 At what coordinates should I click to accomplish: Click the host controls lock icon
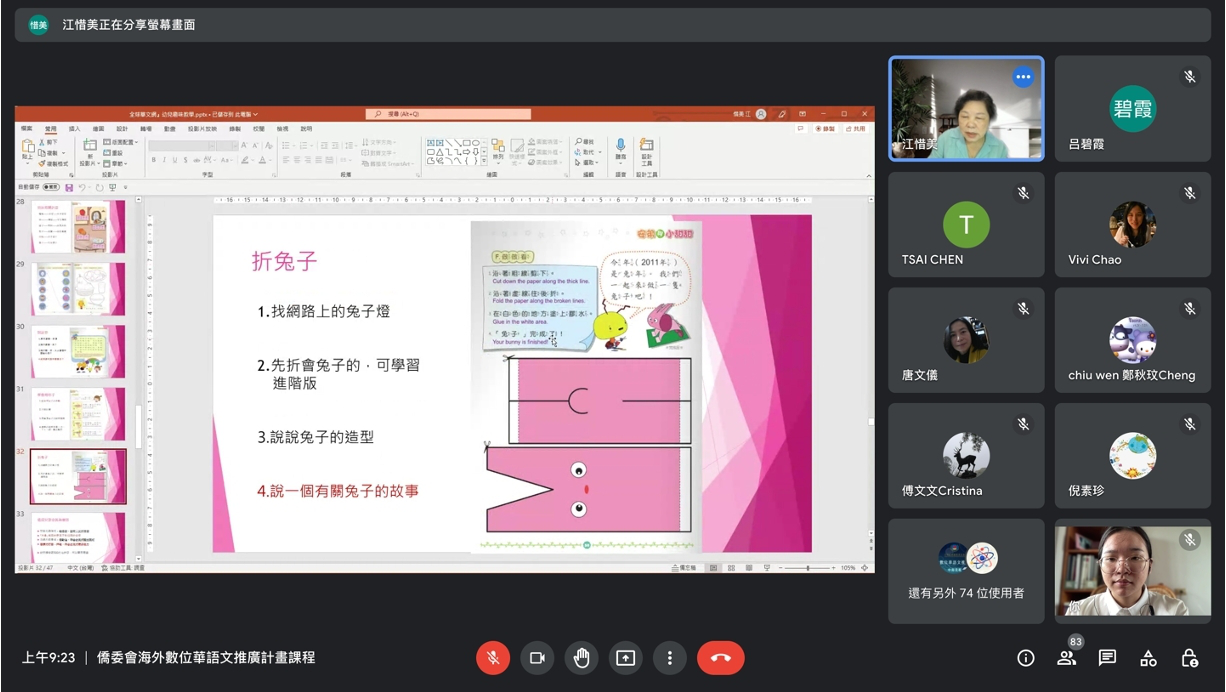pyautogui.click(x=1190, y=658)
